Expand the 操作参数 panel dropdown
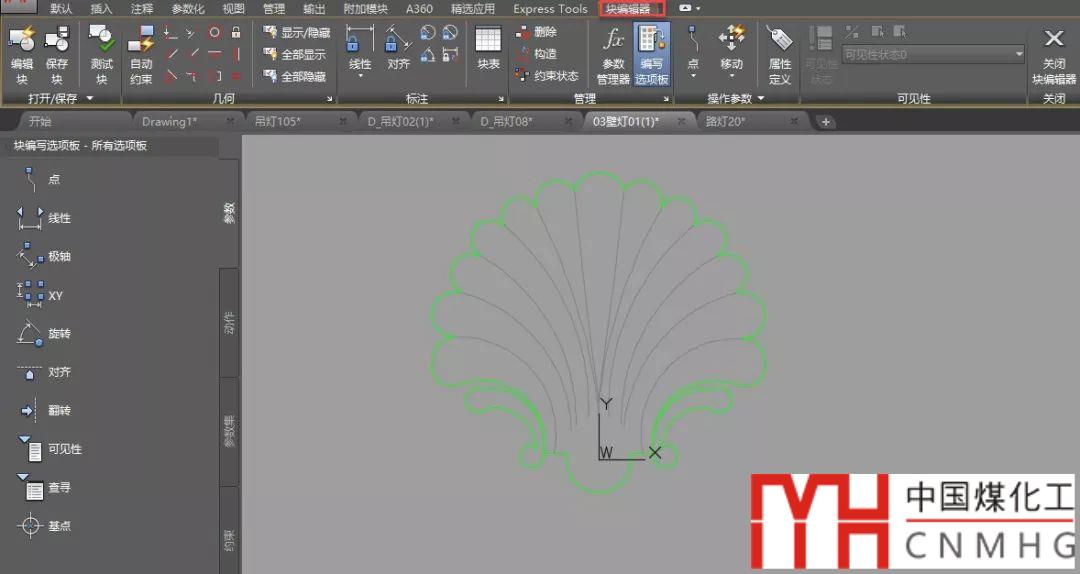1080x574 pixels. click(760, 99)
